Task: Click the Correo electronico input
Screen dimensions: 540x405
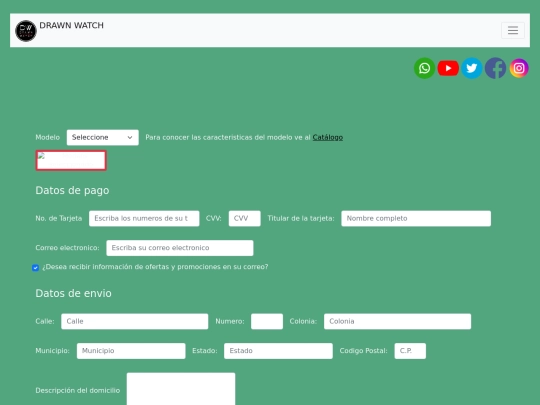Action: pos(180,248)
